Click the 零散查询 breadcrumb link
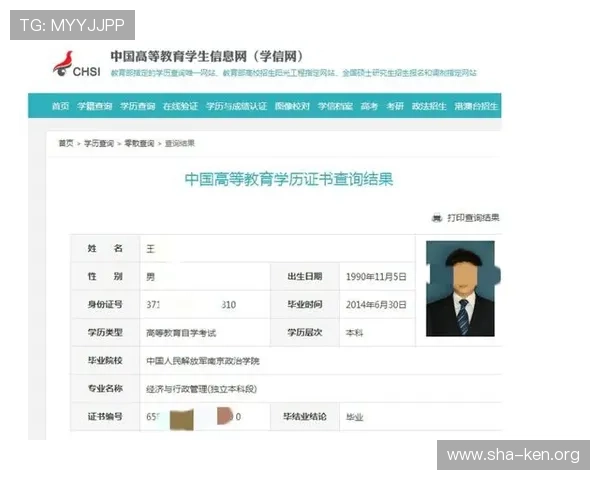Screen dimensions: 600x480 pos(139,144)
